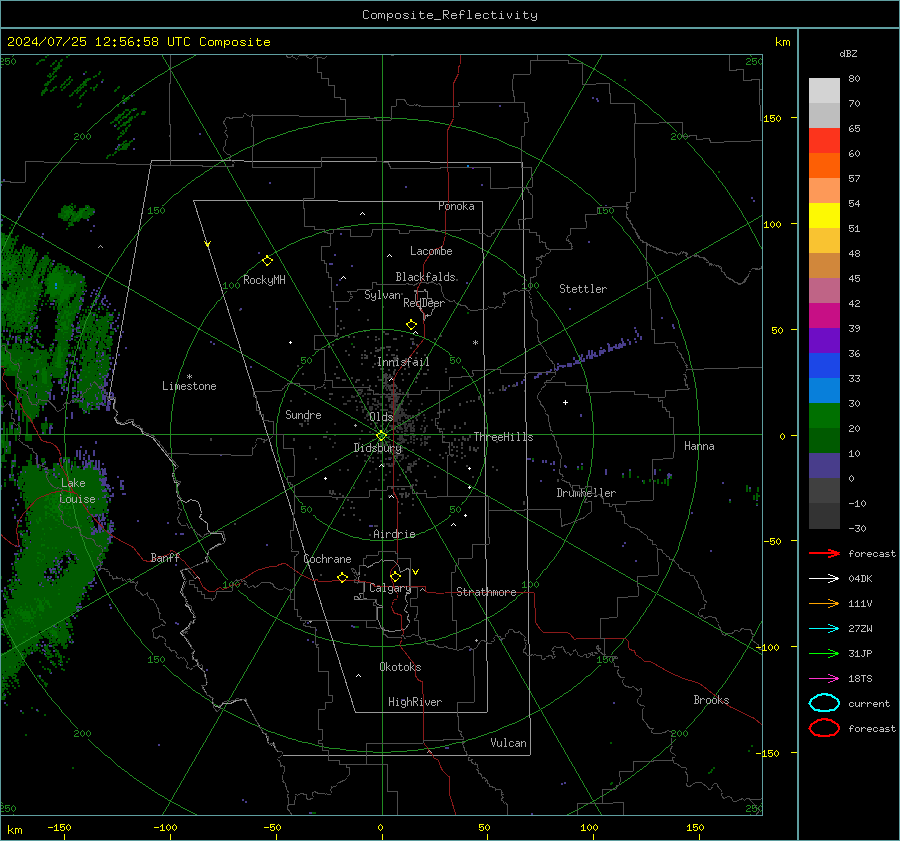Click the magenta swatch in the dBZ scale
Screen dimensions: 900x841
coord(824,315)
